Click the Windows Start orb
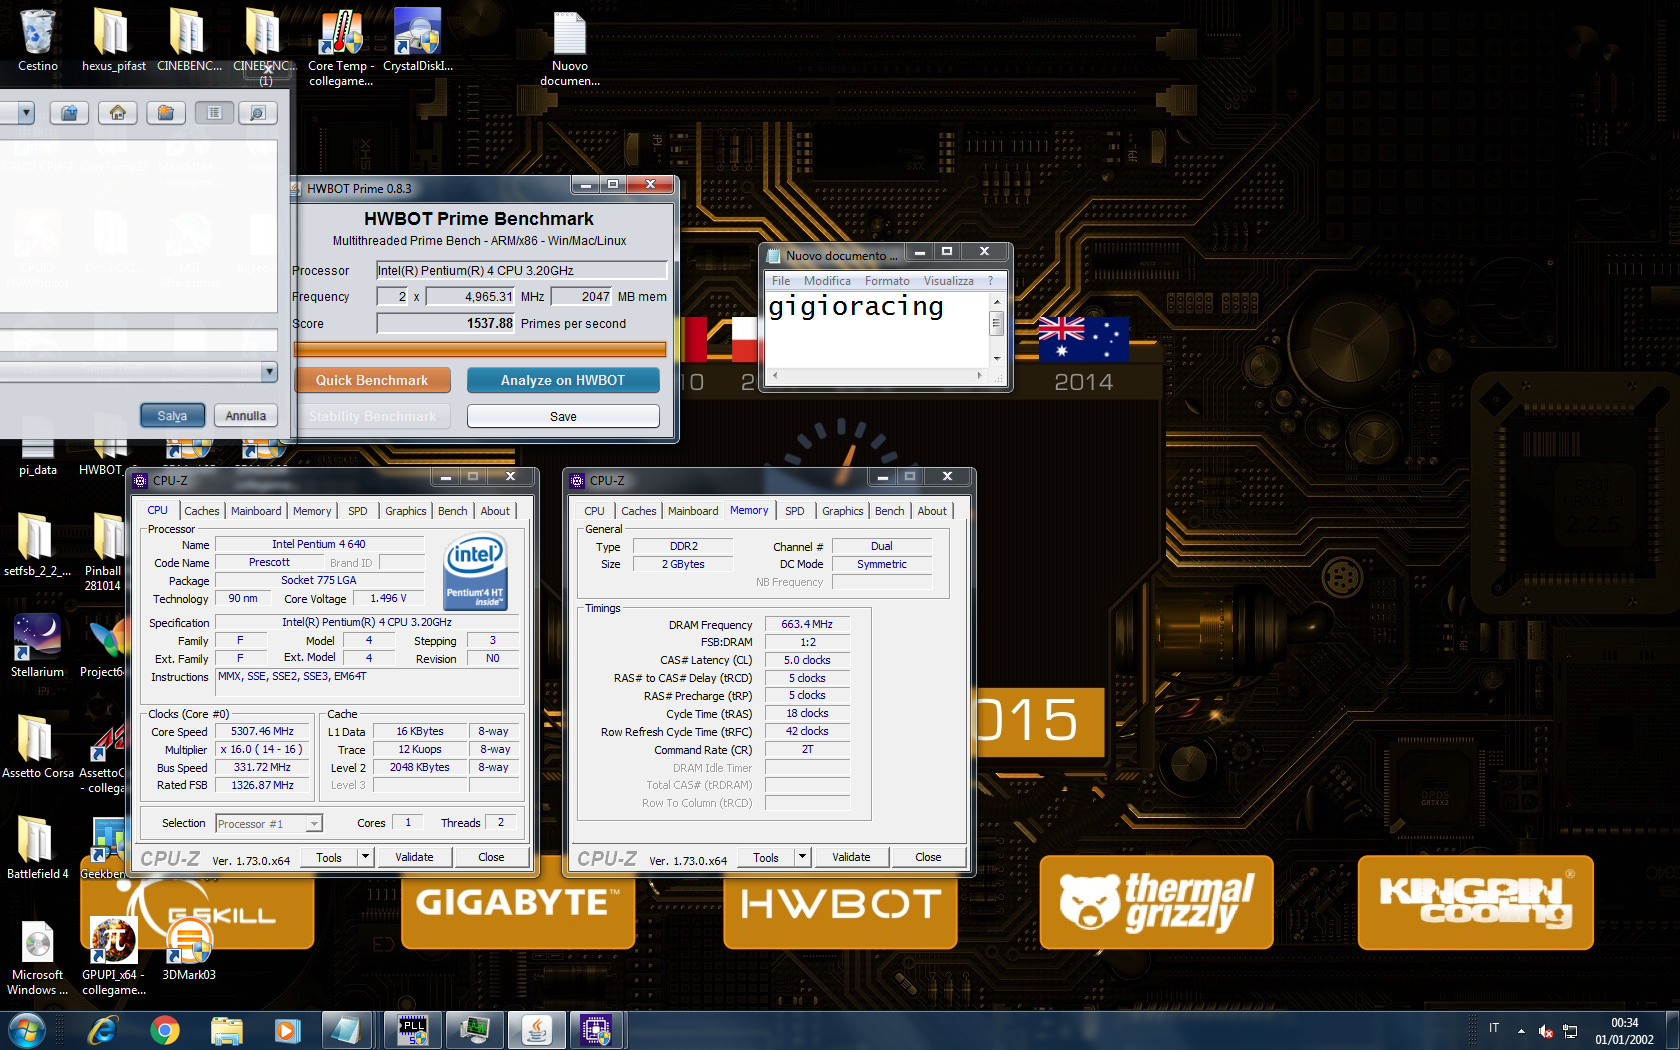This screenshot has width=1680, height=1050. click(x=26, y=1030)
